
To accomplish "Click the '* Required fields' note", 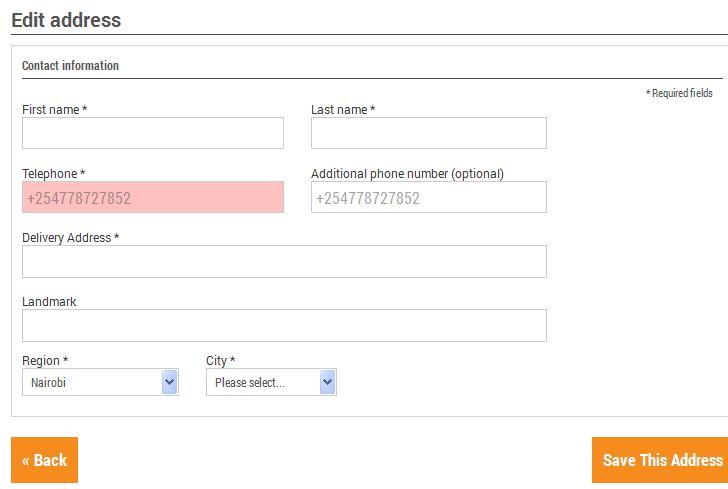I will click(x=679, y=93).
